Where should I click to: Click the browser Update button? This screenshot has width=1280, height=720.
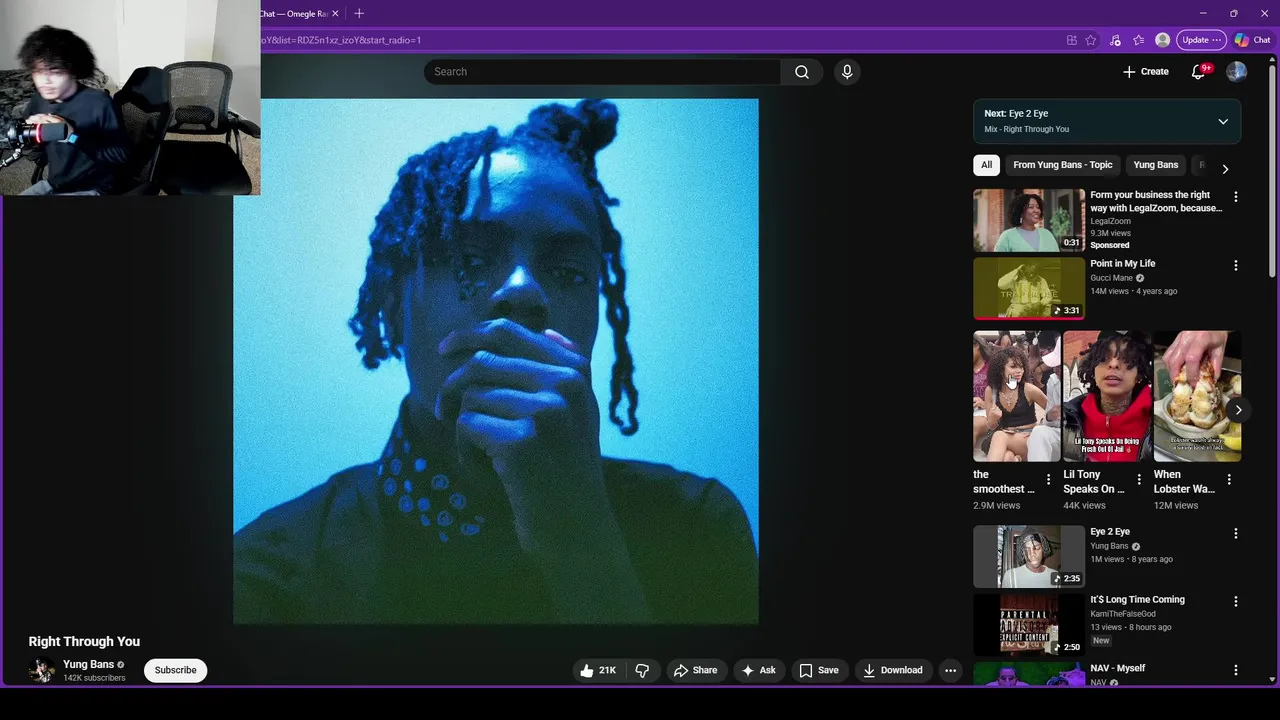pos(1201,40)
